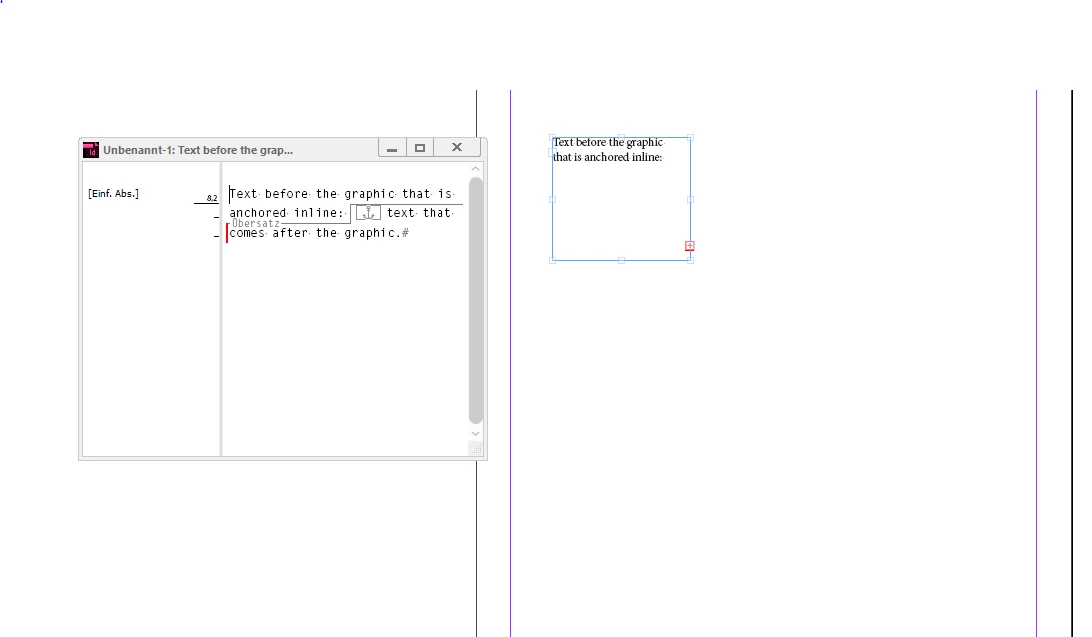Image resolution: width=1092 pixels, height=637 pixels.
Task: Maximize the Unbenannt-1 story editor window
Action: click(420, 148)
